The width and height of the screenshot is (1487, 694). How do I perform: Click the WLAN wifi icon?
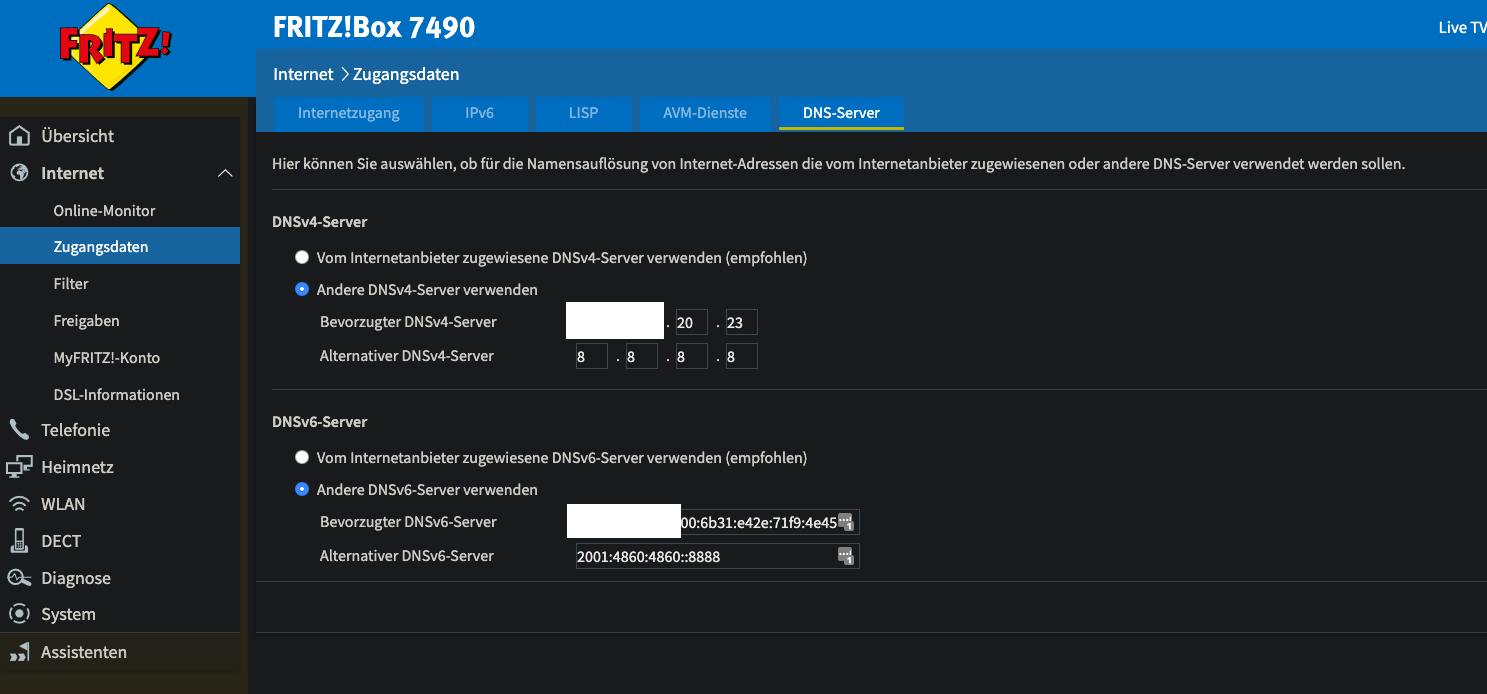(19, 504)
